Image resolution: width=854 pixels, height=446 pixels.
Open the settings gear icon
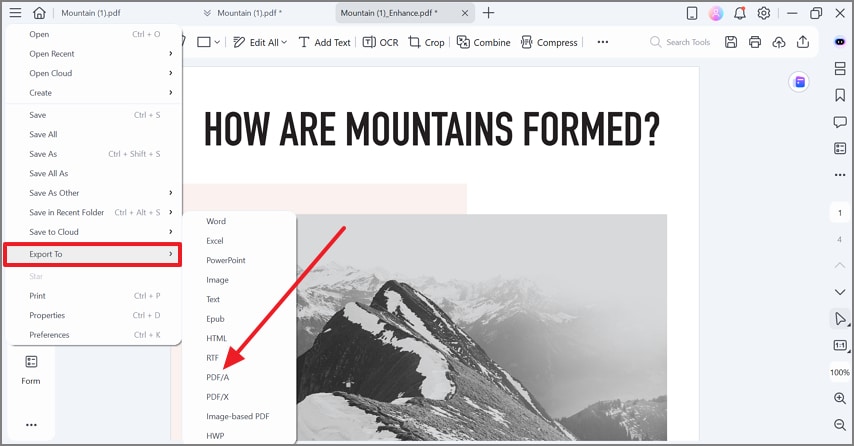click(764, 13)
